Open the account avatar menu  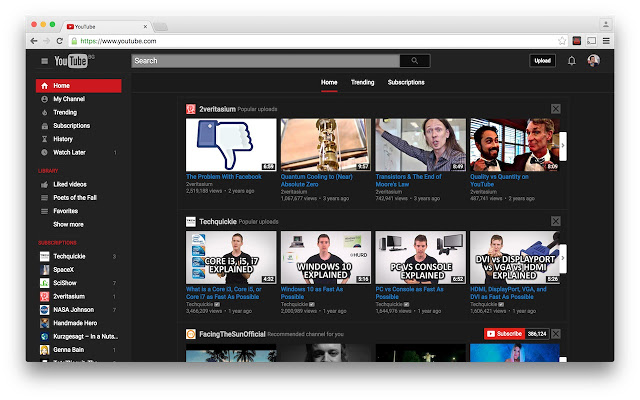click(593, 61)
